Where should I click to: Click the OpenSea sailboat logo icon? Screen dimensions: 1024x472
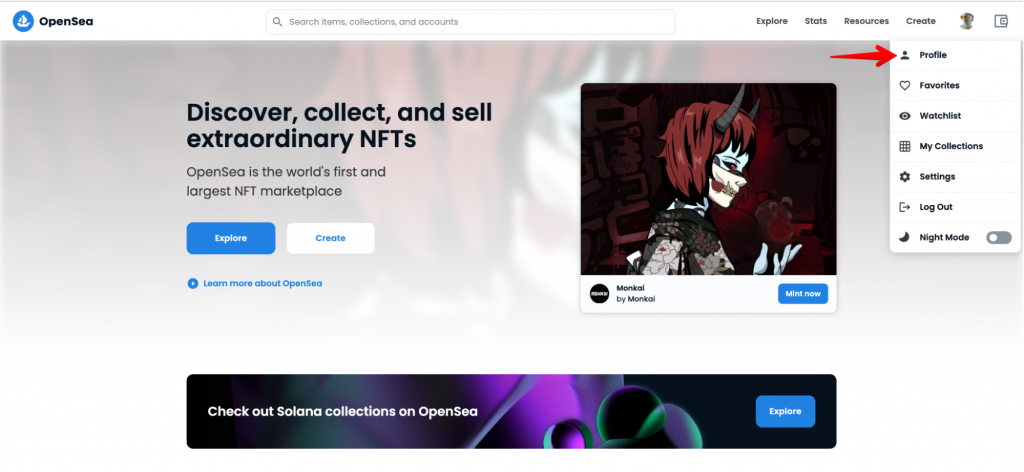pyautogui.click(x=24, y=22)
